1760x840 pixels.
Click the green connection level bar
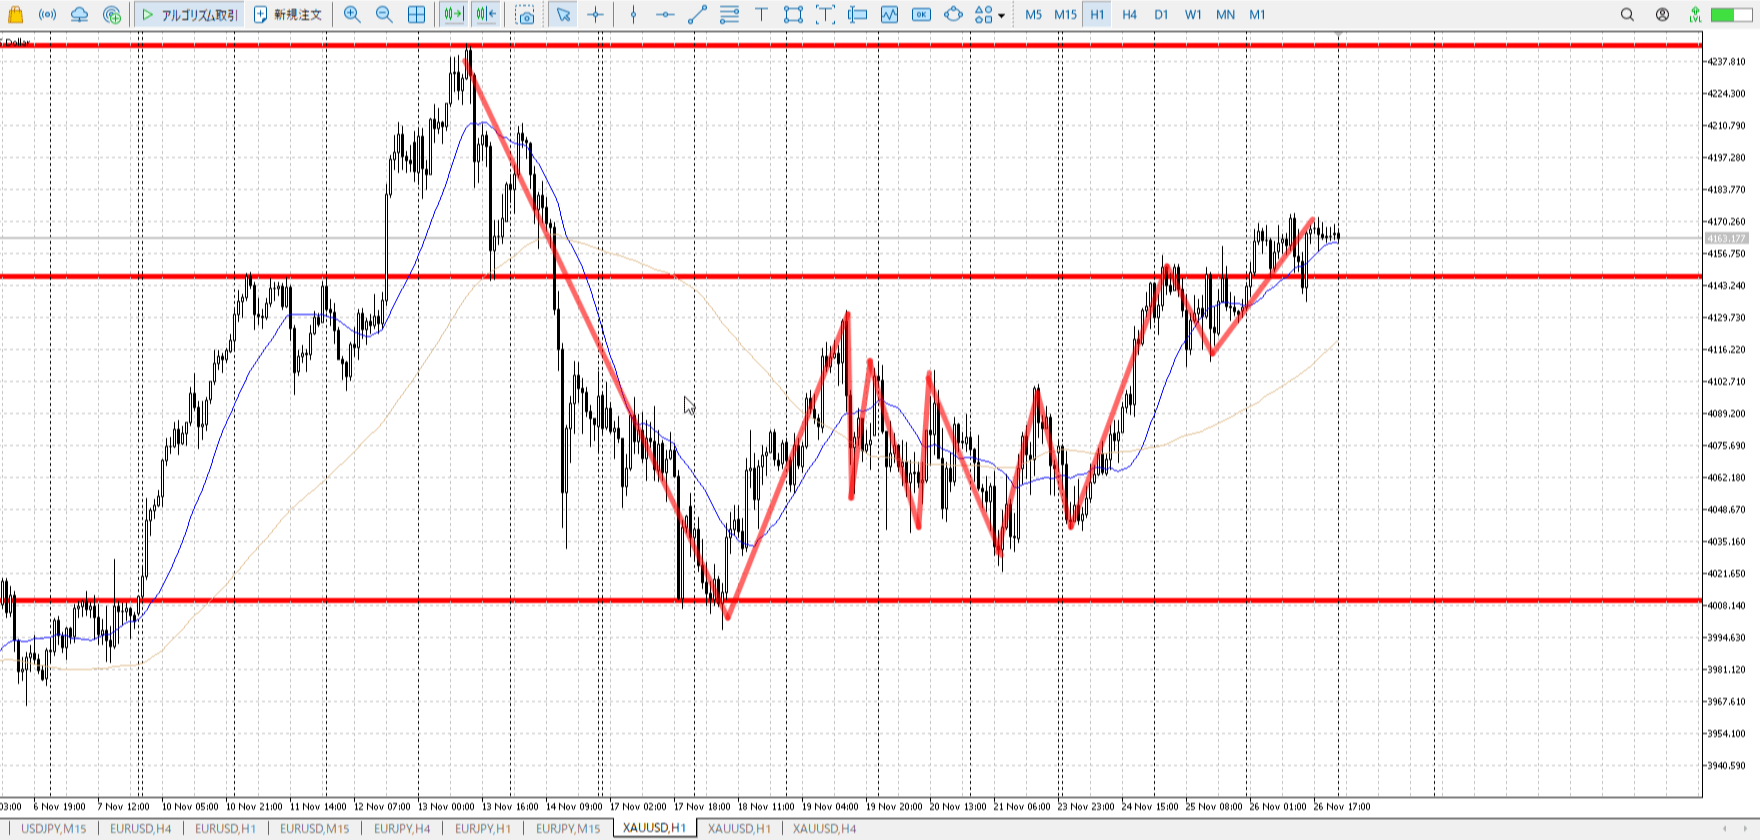pos(1724,15)
